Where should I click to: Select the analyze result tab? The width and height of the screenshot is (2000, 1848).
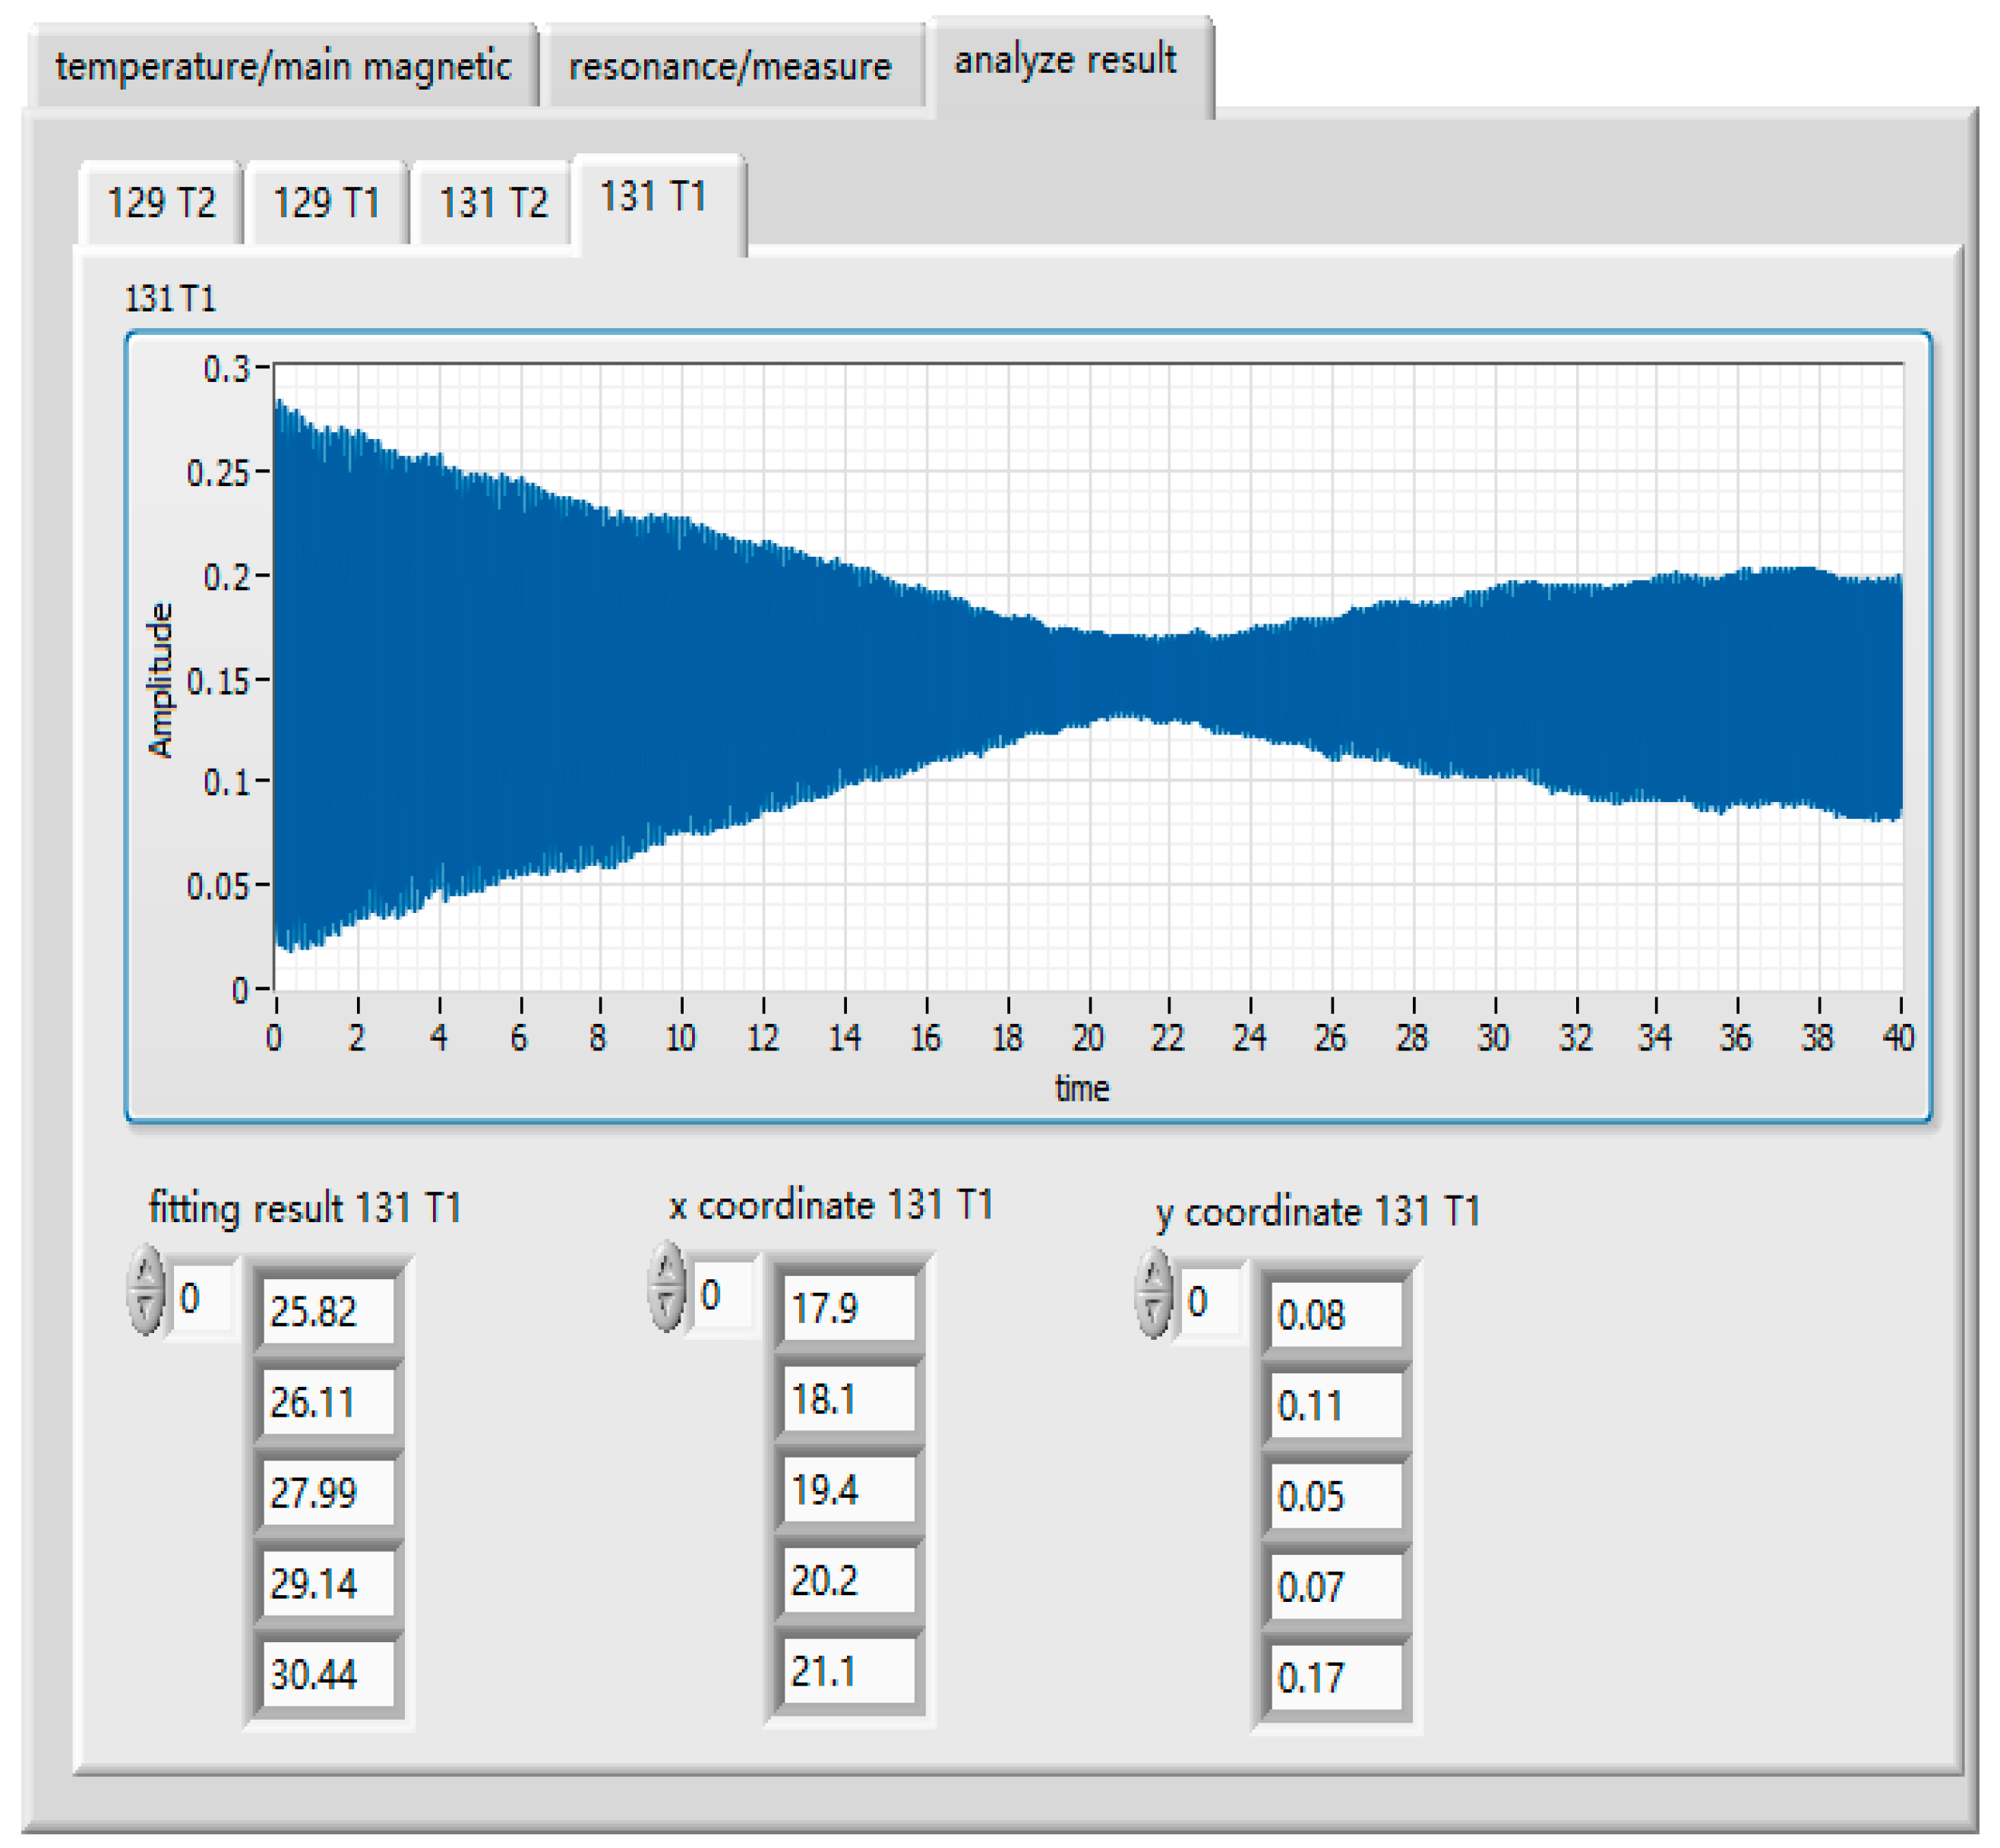[1065, 60]
